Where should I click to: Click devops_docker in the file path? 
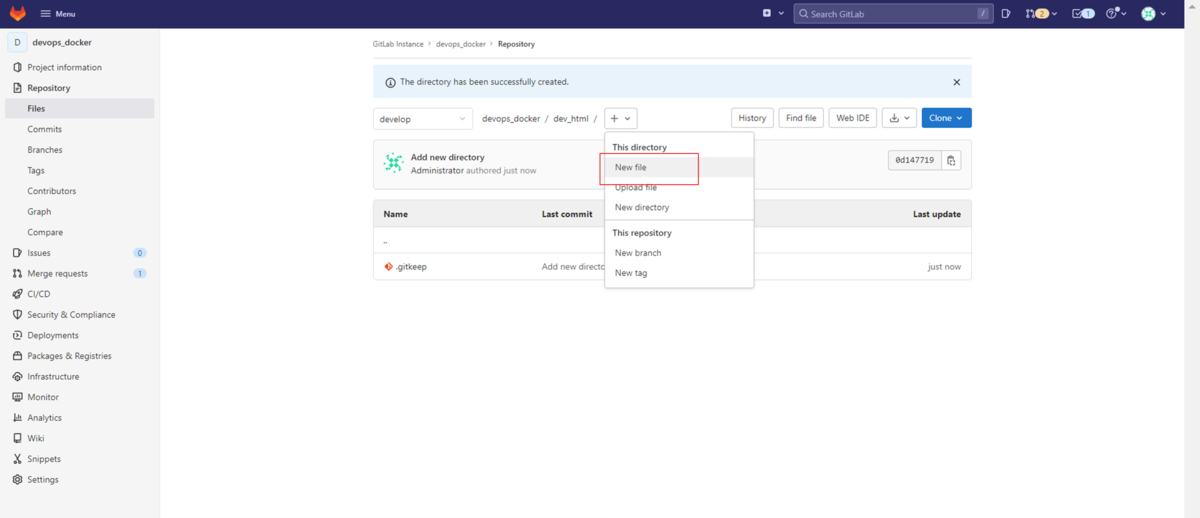click(x=511, y=118)
